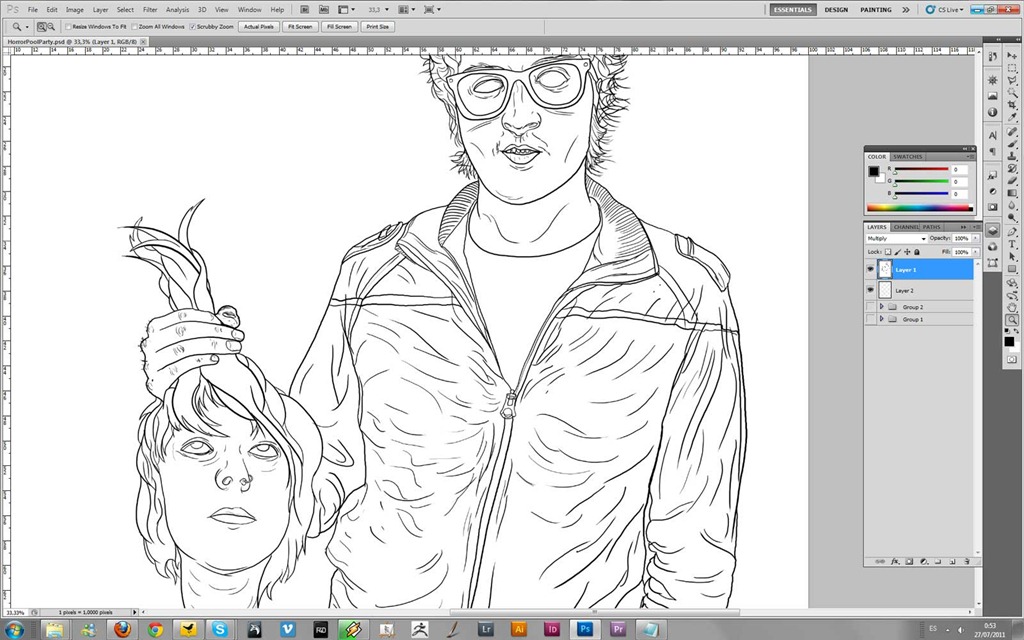Open the Multiply blend mode dropdown
Image resolution: width=1024 pixels, height=640 pixels.
(896, 239)
